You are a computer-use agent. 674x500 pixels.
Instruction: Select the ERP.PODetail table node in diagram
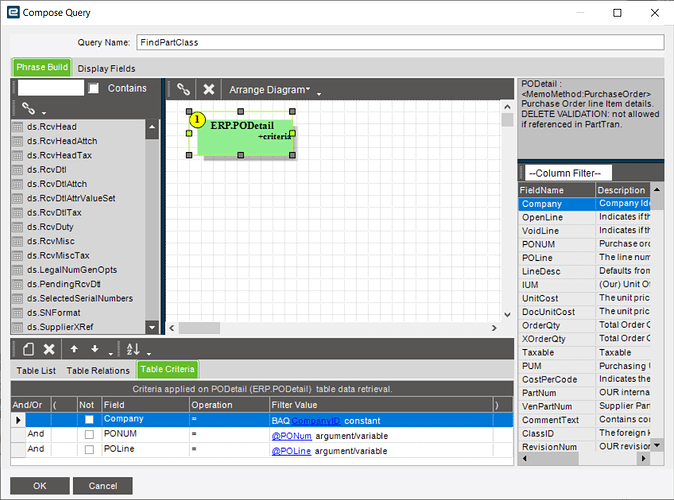tap(245, 137)
